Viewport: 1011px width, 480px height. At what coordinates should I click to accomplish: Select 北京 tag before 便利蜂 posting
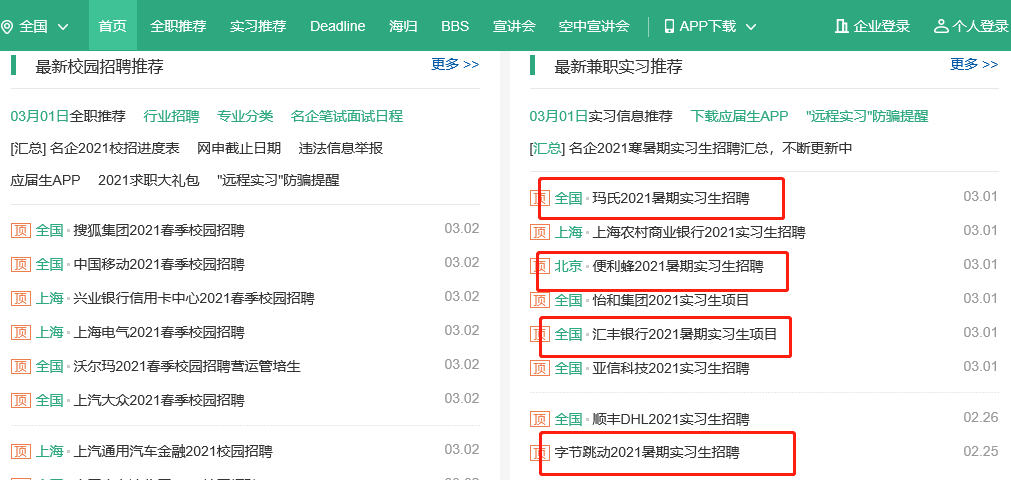568,266
